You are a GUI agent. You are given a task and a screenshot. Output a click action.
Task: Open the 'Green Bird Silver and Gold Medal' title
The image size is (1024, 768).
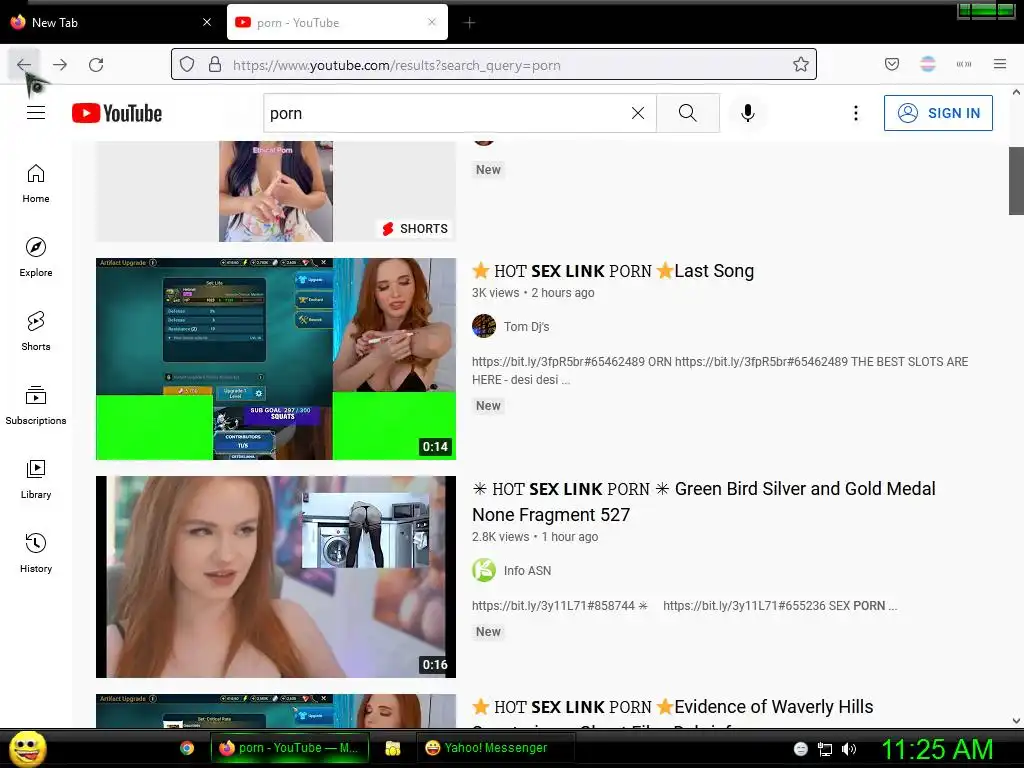tap(704, 502)
